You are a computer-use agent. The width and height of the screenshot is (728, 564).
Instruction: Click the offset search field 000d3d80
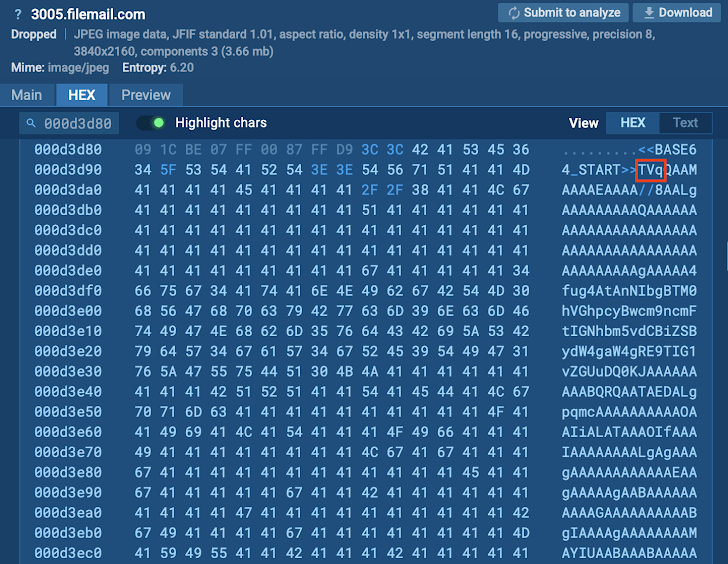(x=69, y=123)
